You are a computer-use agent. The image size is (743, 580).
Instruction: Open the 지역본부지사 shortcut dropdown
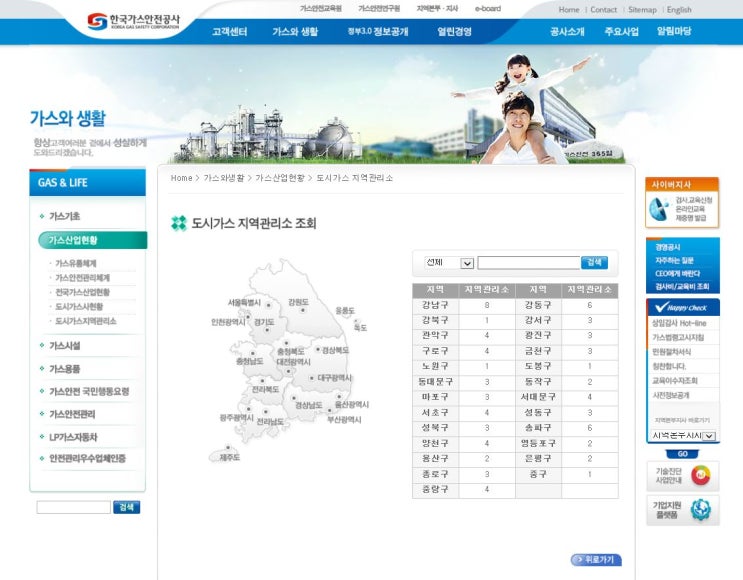[x=682, y=435]
